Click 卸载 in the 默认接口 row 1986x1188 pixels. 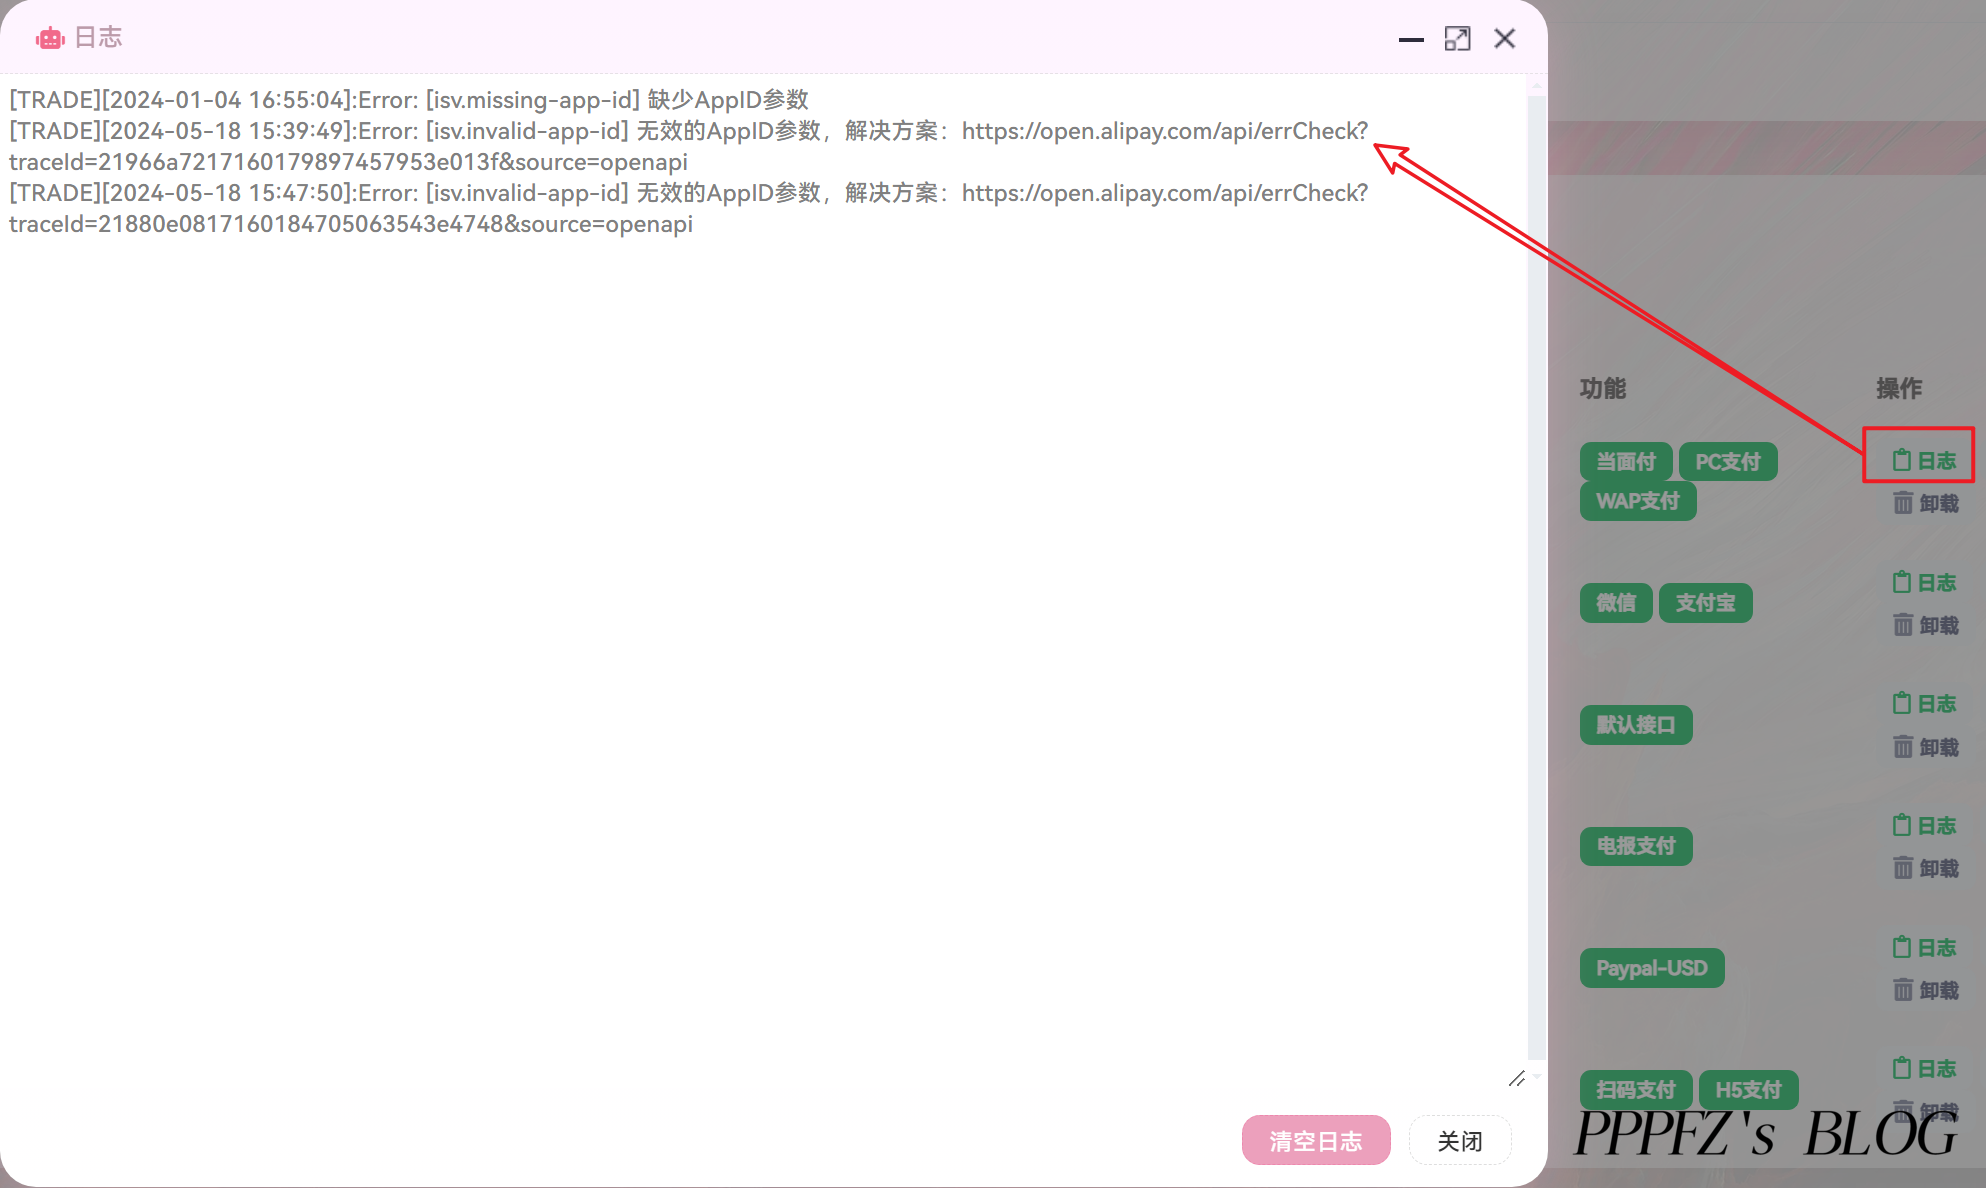coord(1926,747)
